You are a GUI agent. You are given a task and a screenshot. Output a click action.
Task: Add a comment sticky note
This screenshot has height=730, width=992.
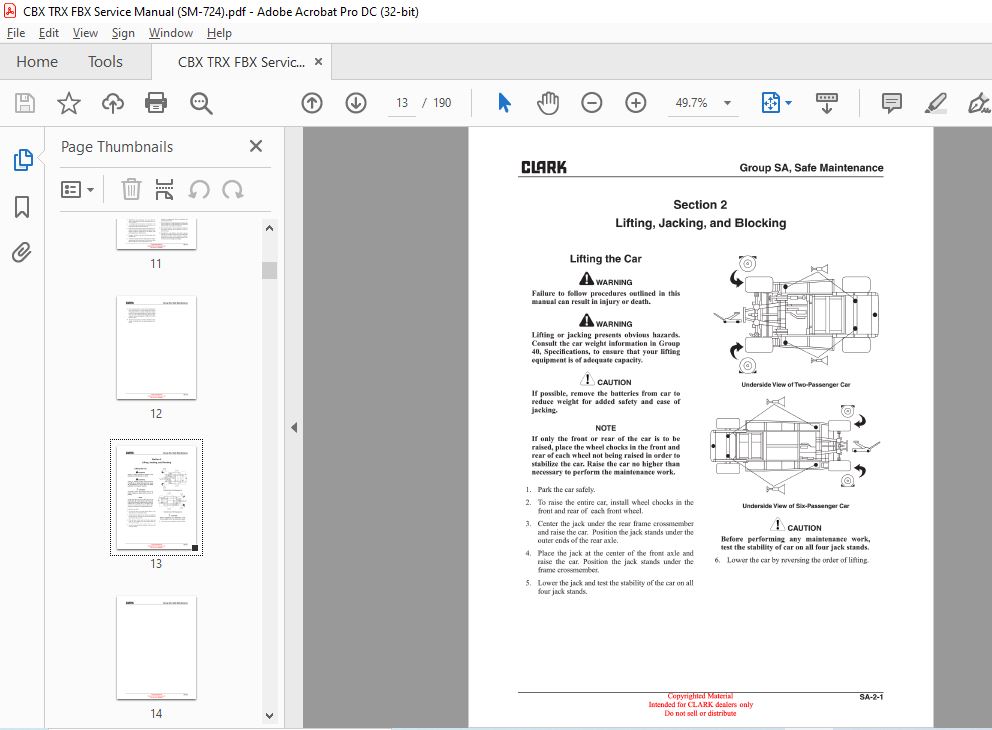(891, 103)
